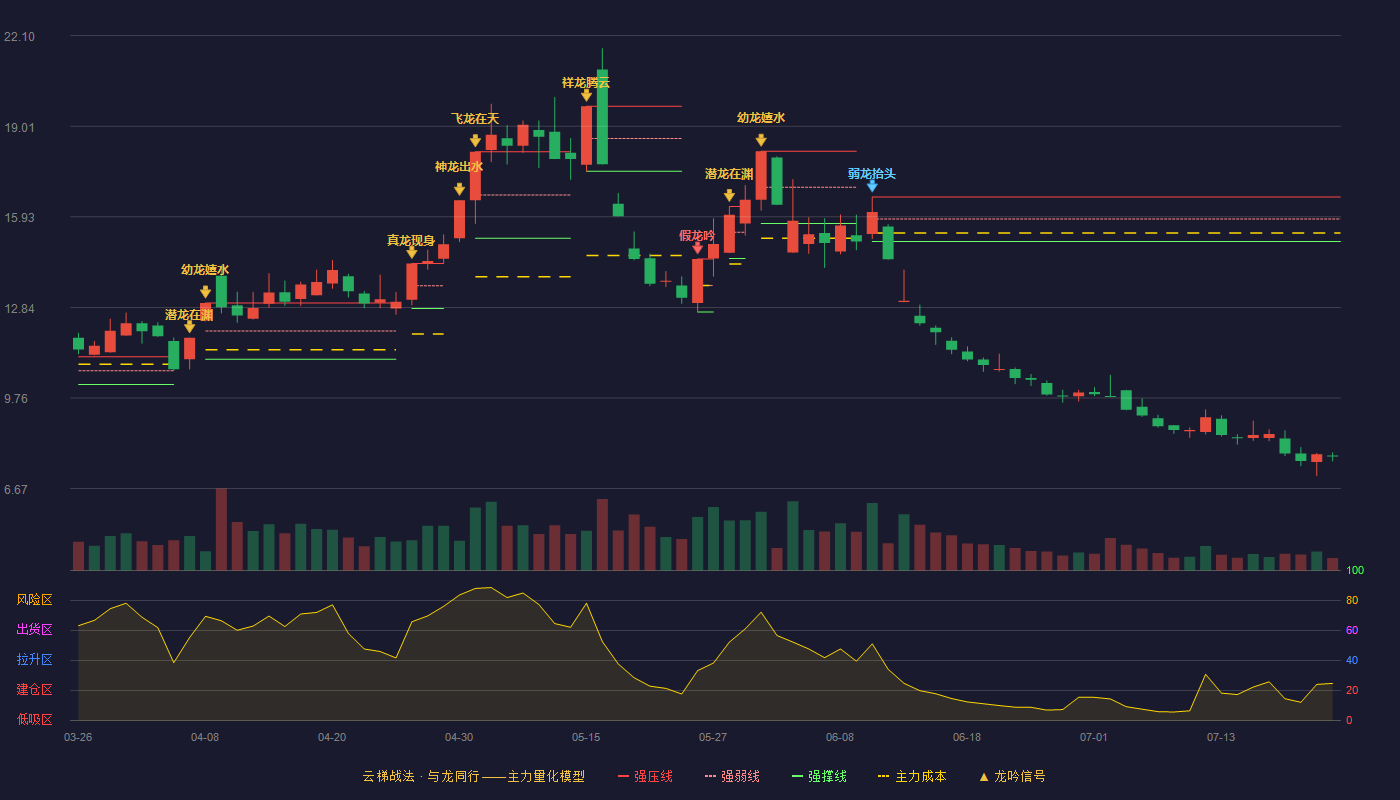
Task: Click the 05-15 date axis label
Action: [x=586, y=737]
